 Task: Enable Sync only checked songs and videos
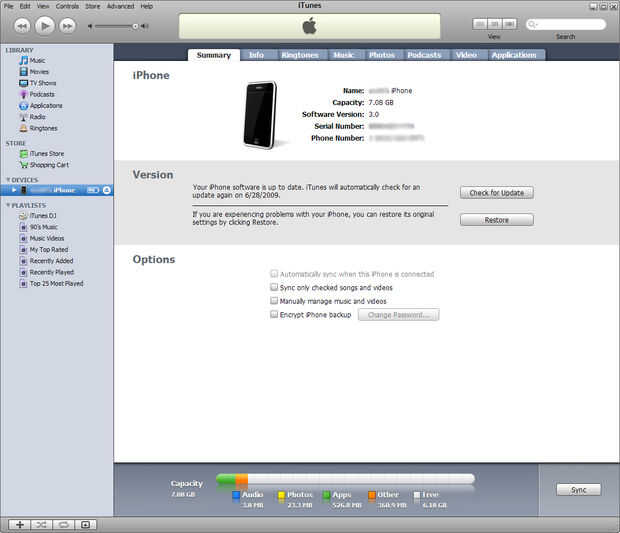click(274, 287)
